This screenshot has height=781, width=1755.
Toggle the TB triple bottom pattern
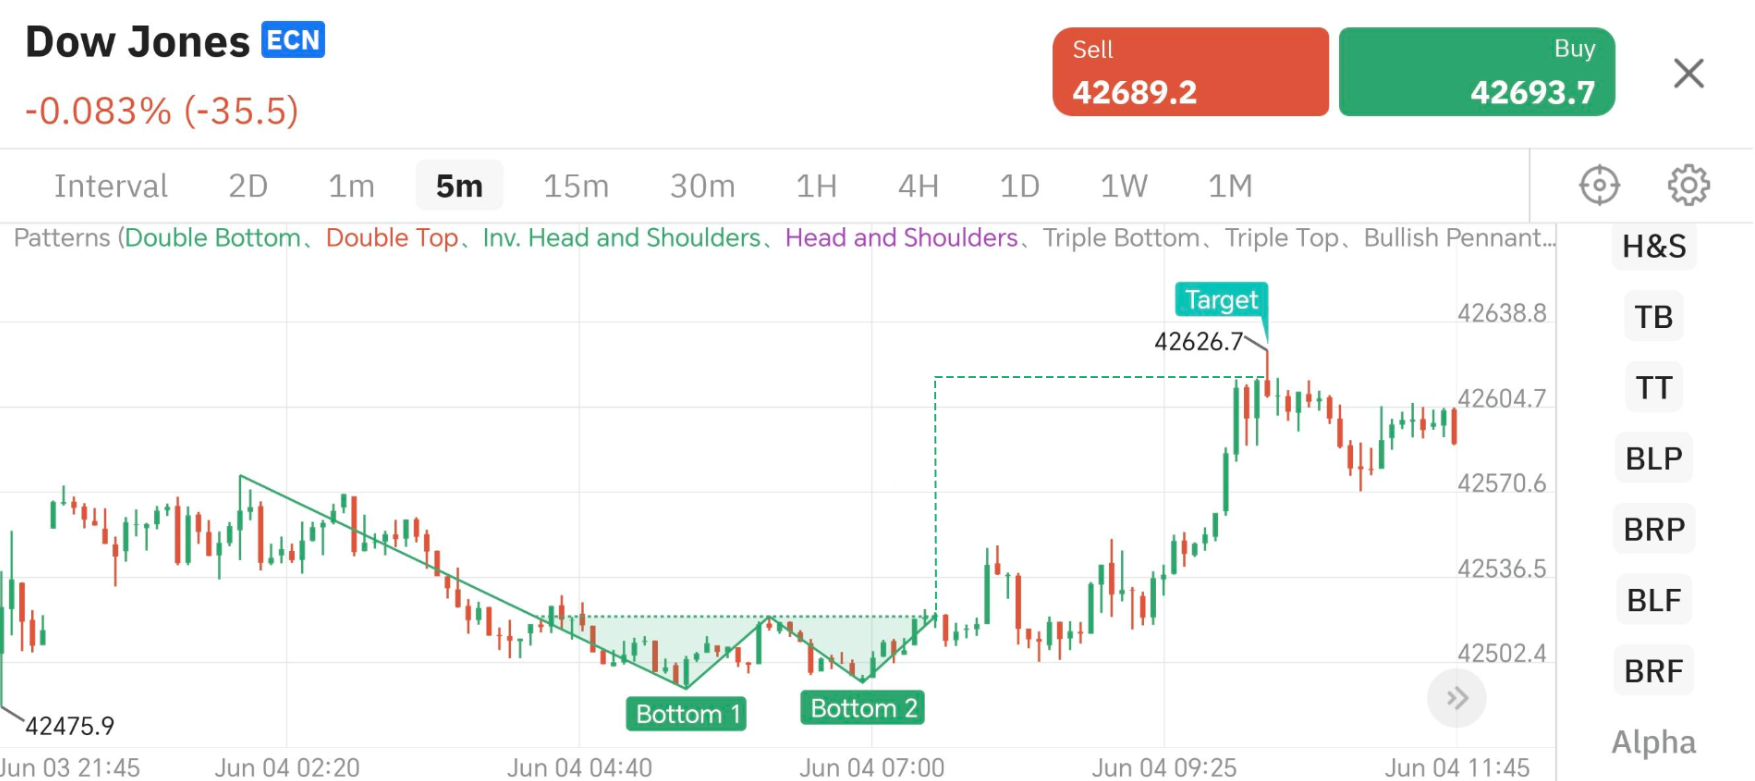click(1653, 317)
